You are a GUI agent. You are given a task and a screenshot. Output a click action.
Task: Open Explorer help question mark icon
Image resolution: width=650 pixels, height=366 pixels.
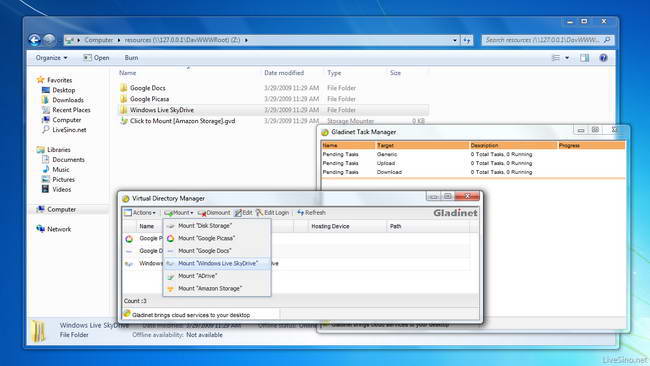pos(604,58)
